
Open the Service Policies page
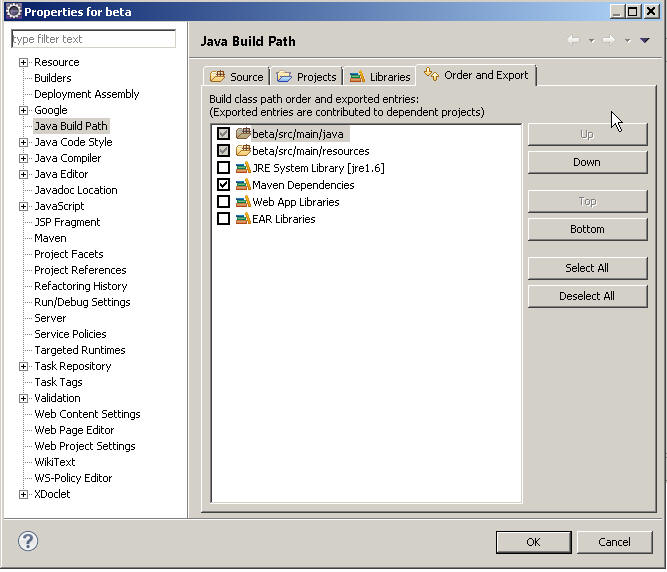point(71,334)
